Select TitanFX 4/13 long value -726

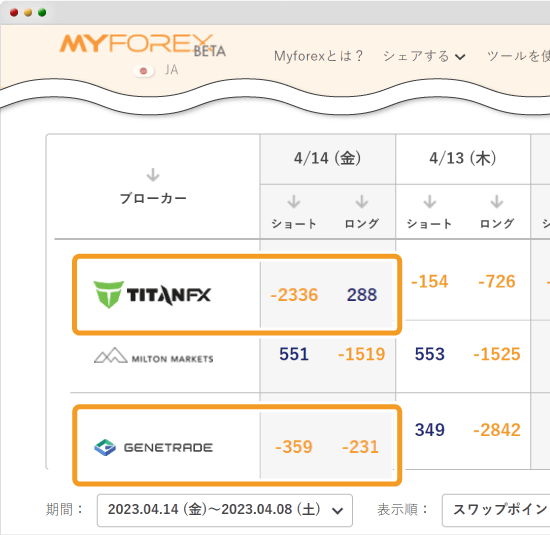497,281
